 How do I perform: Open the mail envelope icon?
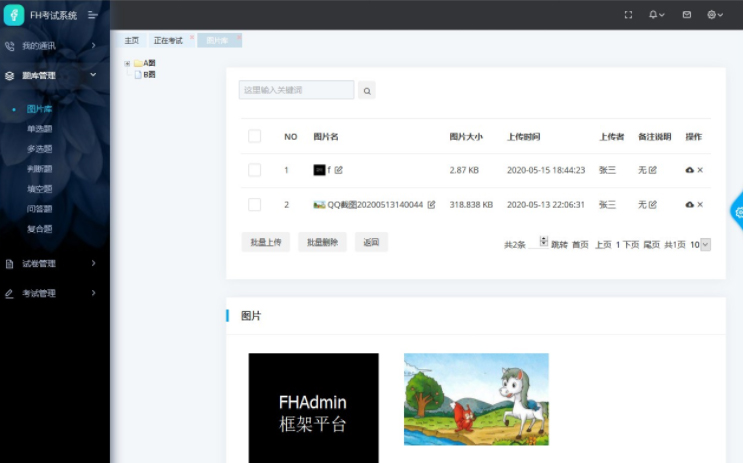click(x=686, y=15)
